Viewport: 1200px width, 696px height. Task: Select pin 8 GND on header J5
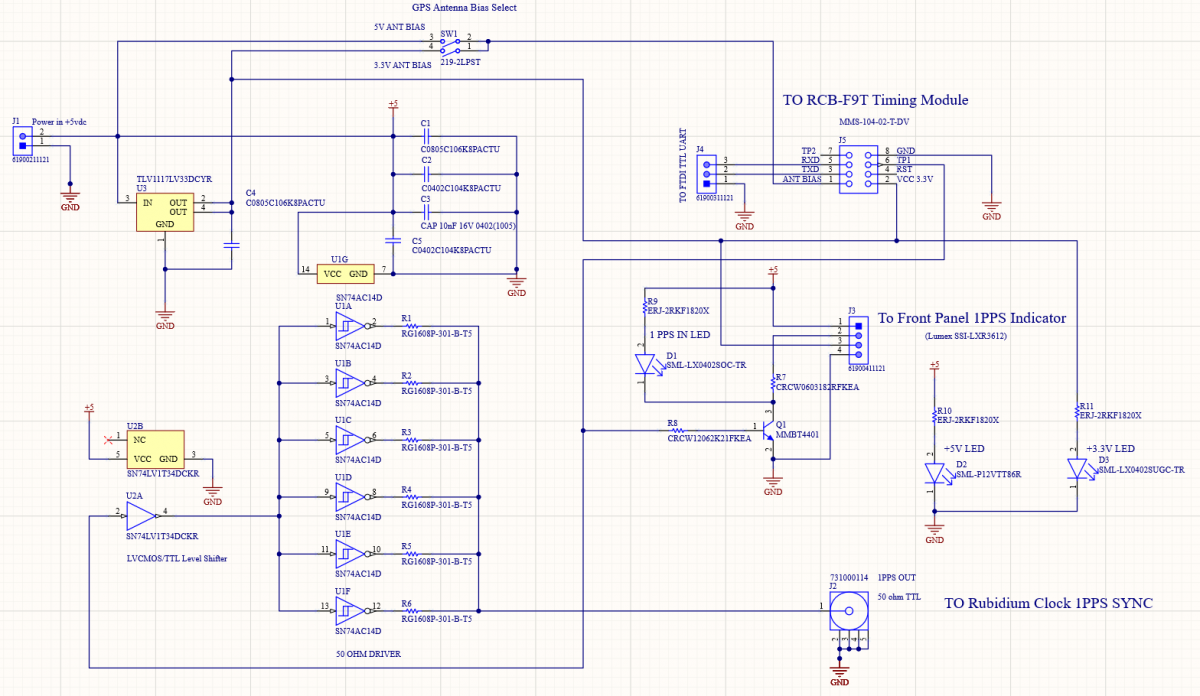(869, 155)
